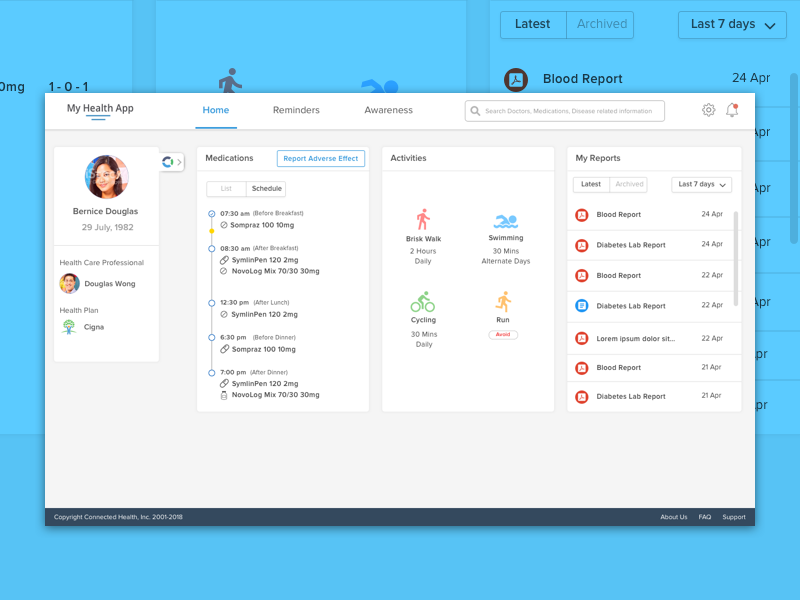Open the Support link in the footer
The height and width of the screenshot is (600, 800).
pos(734,517)
